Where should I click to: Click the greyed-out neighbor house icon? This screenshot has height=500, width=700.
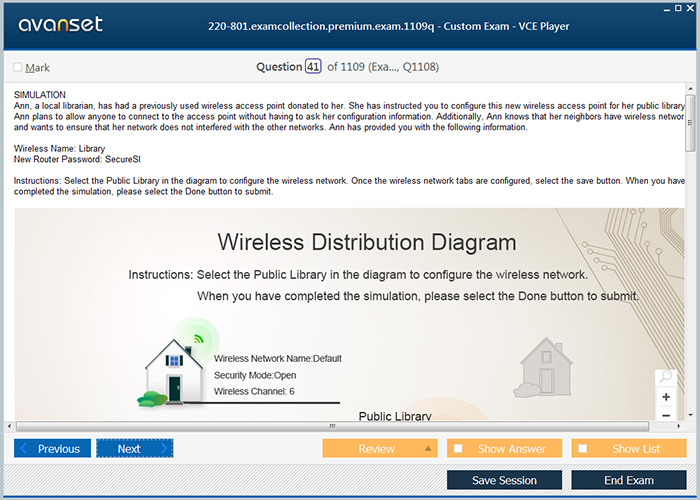point(547,364)
